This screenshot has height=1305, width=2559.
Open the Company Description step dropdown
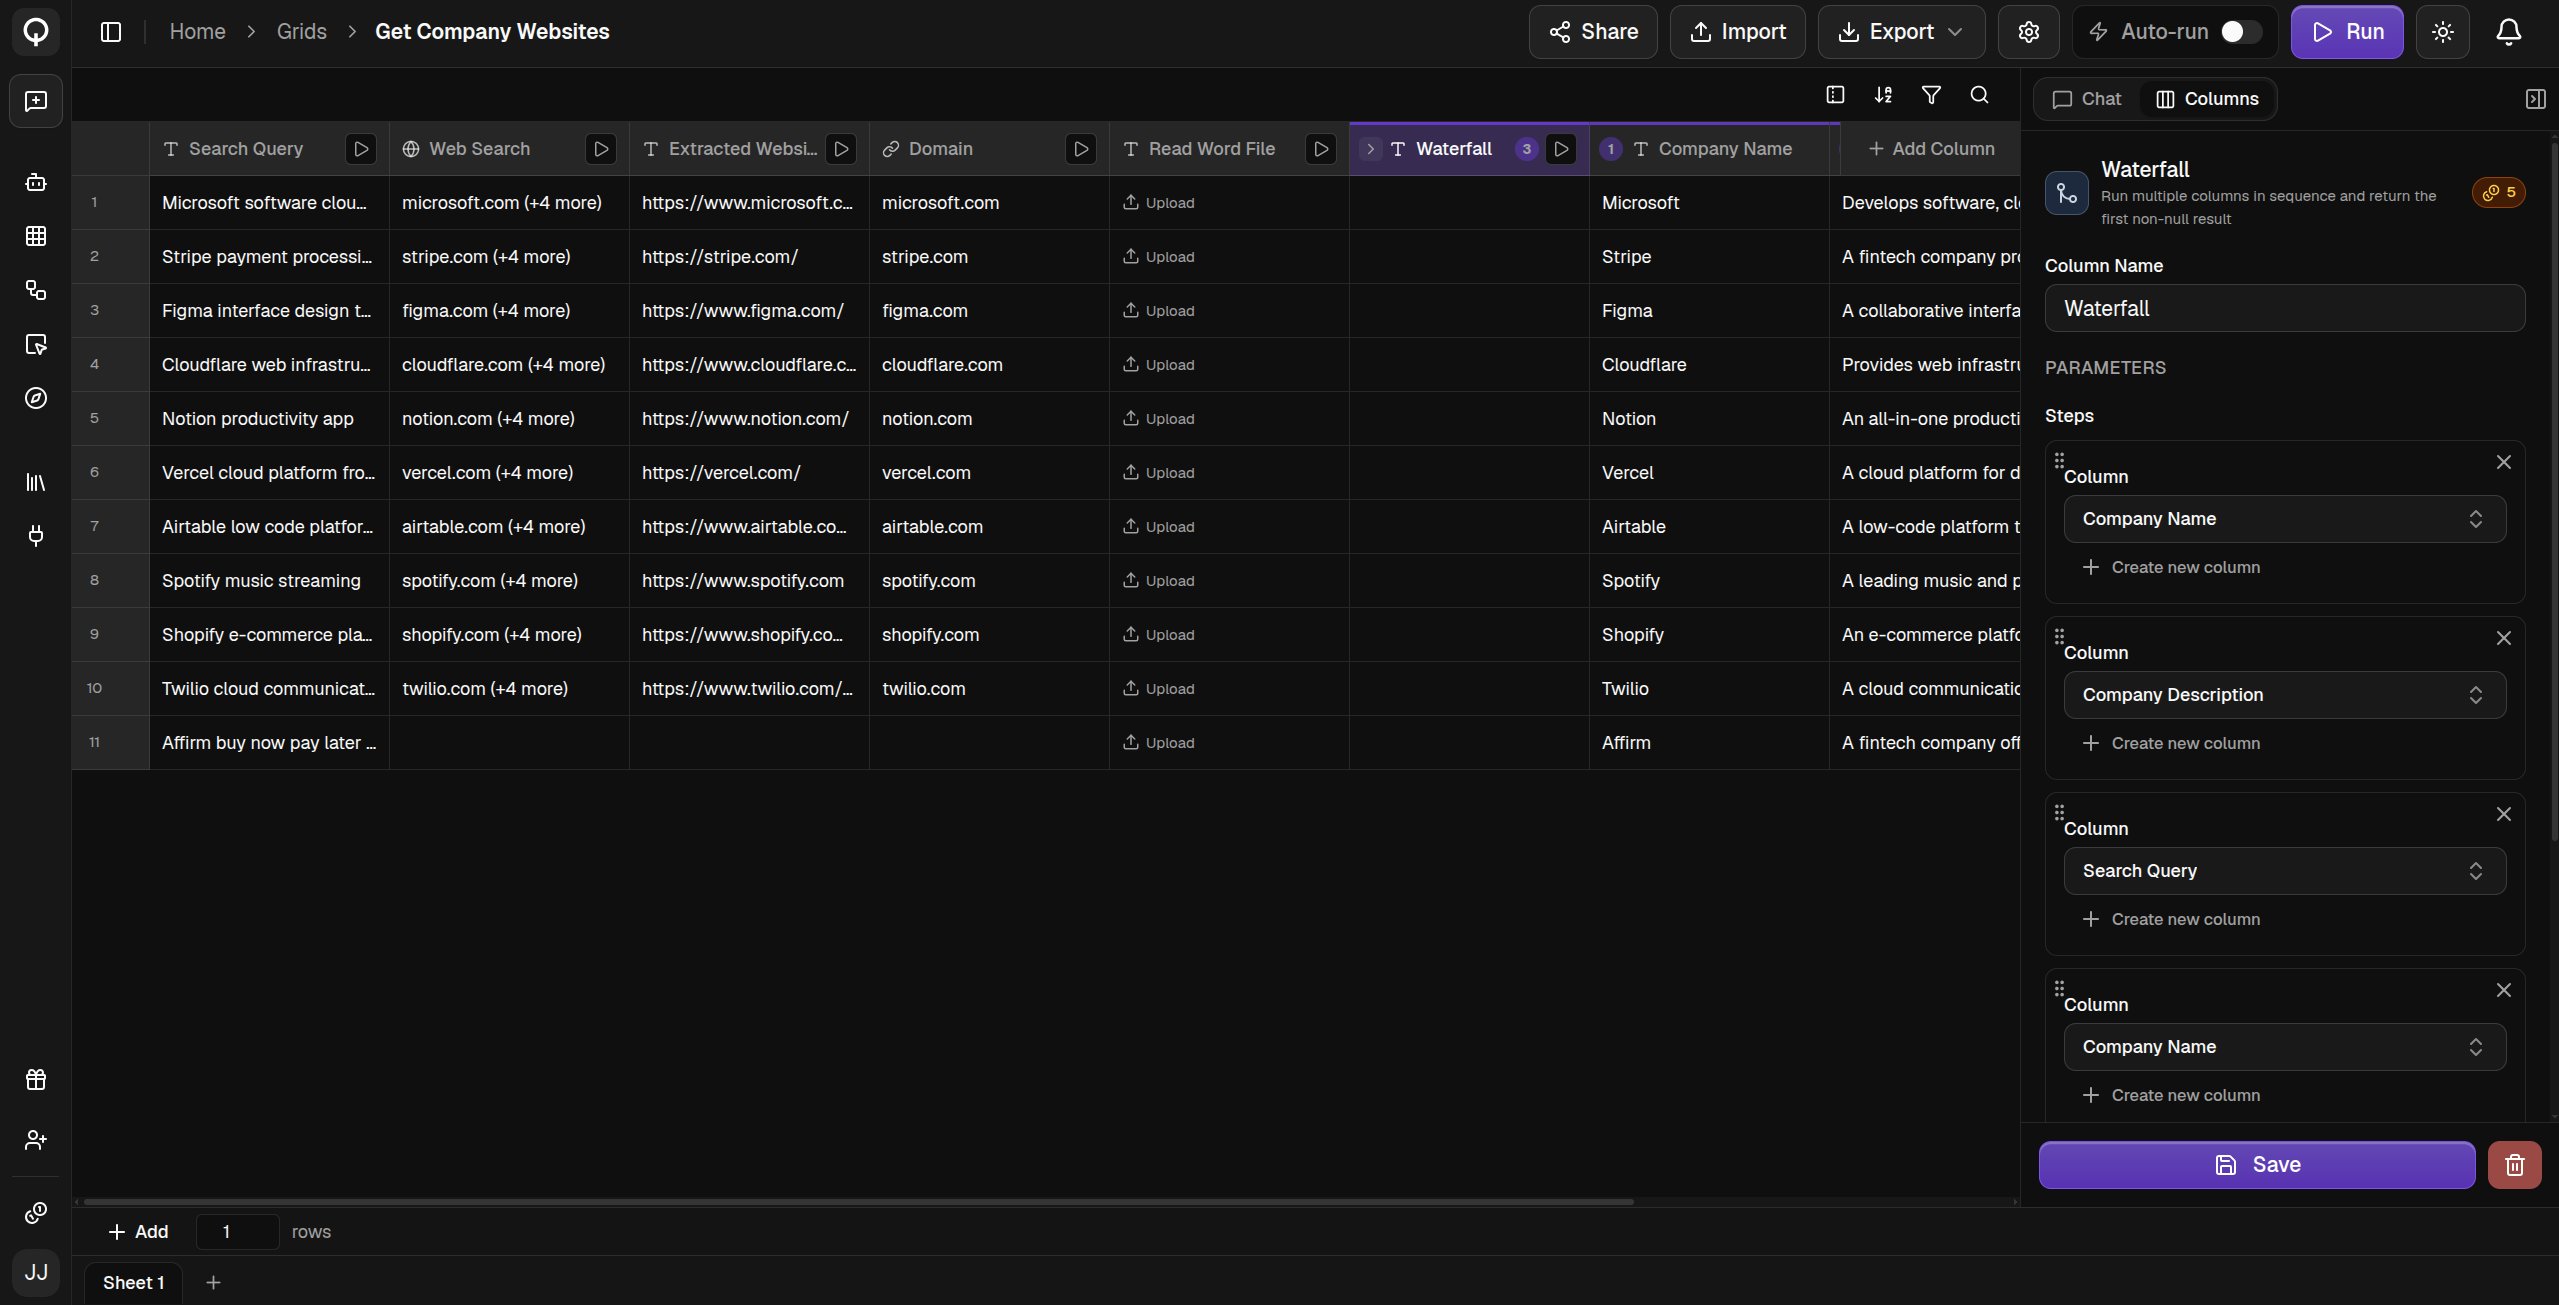click(x=2284, y=695)
